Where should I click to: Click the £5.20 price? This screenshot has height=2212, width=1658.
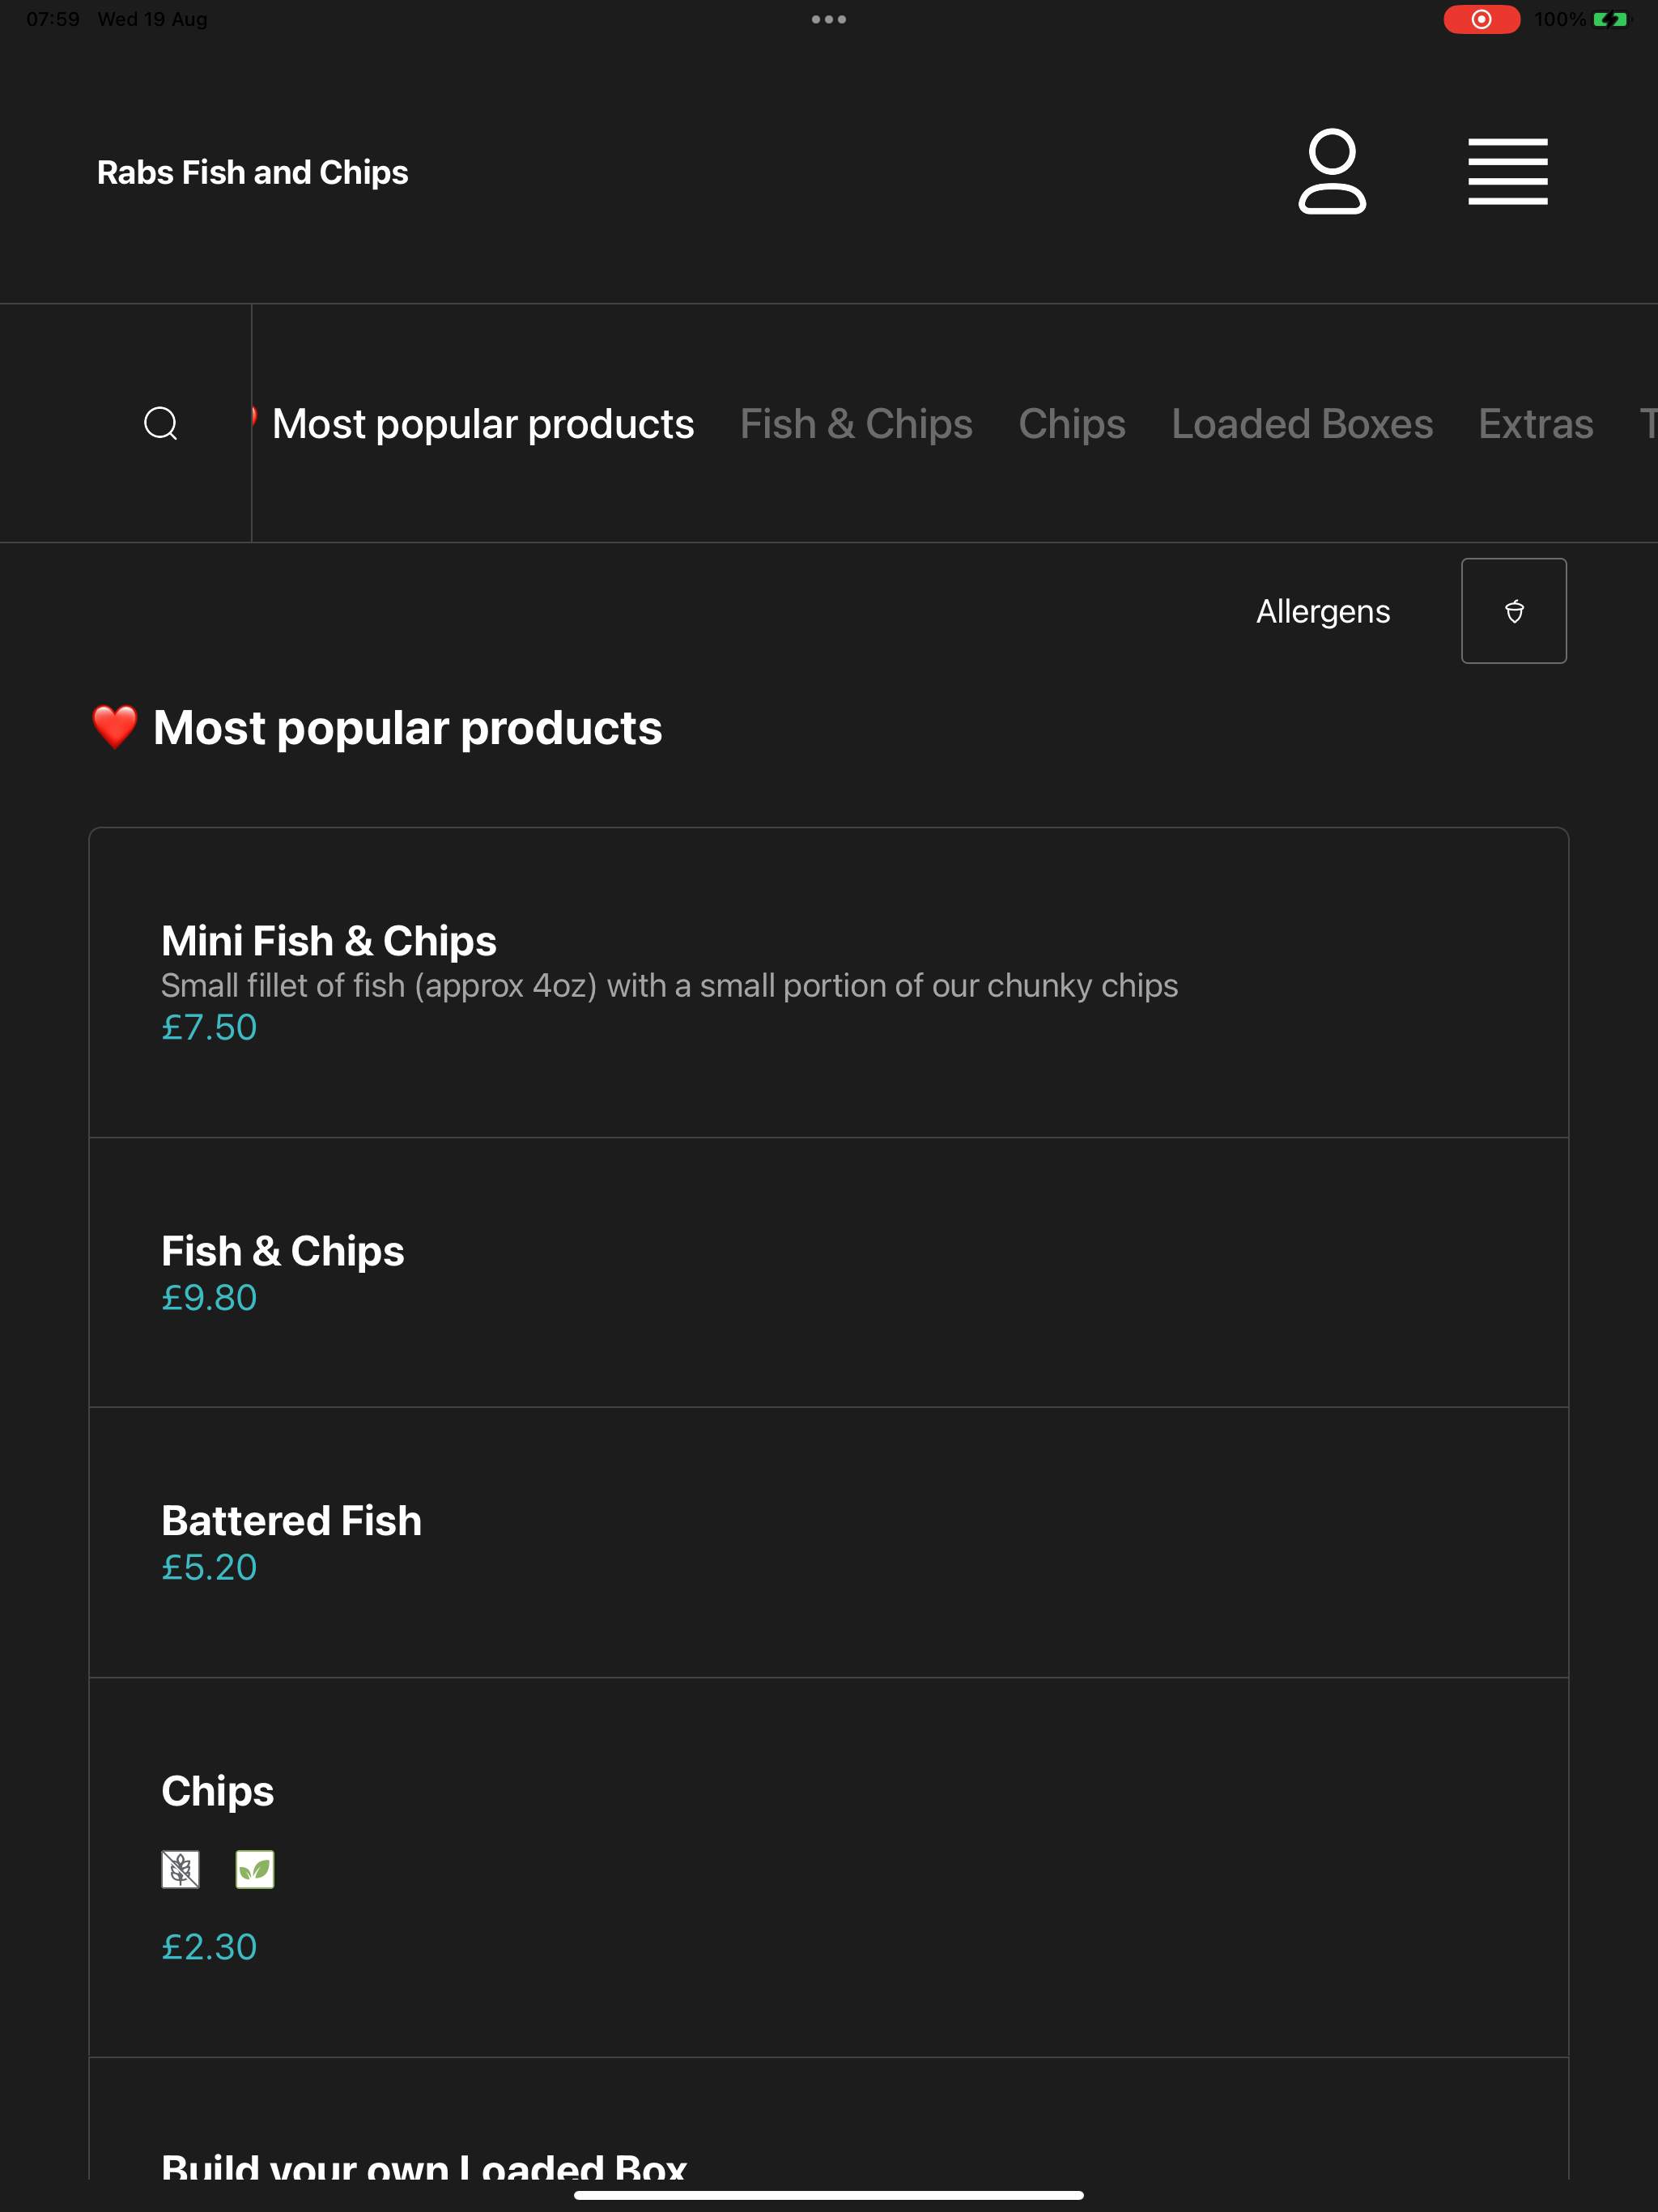click(x=209, y=1567)
